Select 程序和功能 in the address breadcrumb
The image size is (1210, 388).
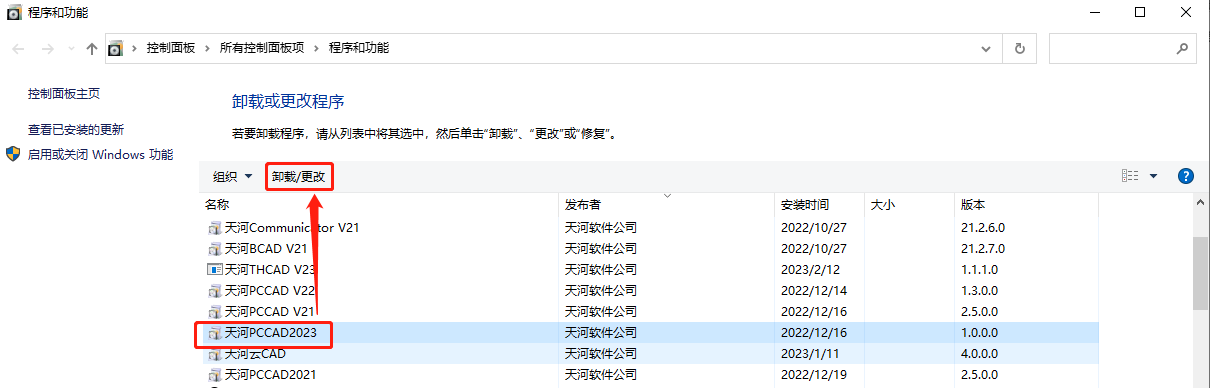359,48
